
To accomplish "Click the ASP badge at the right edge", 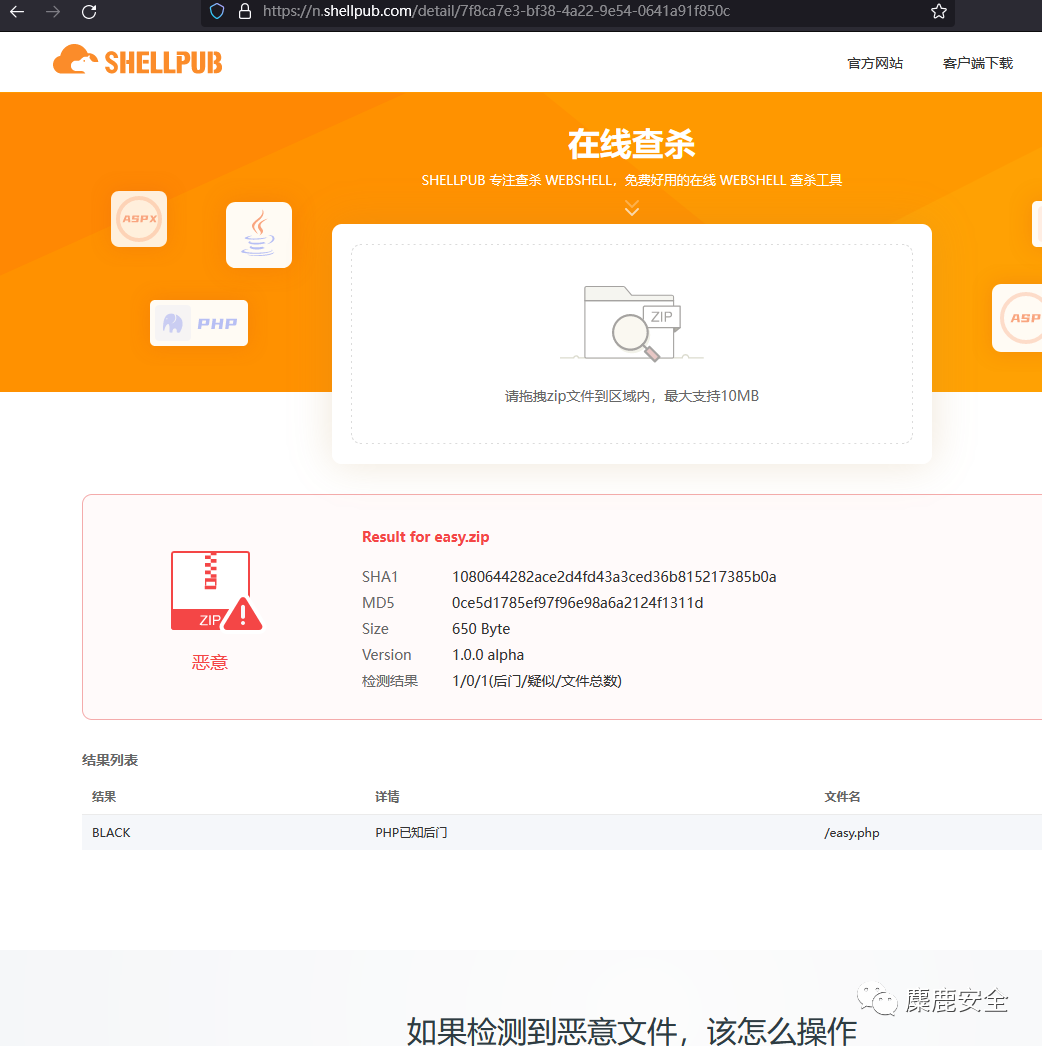I will [1018, 318].
